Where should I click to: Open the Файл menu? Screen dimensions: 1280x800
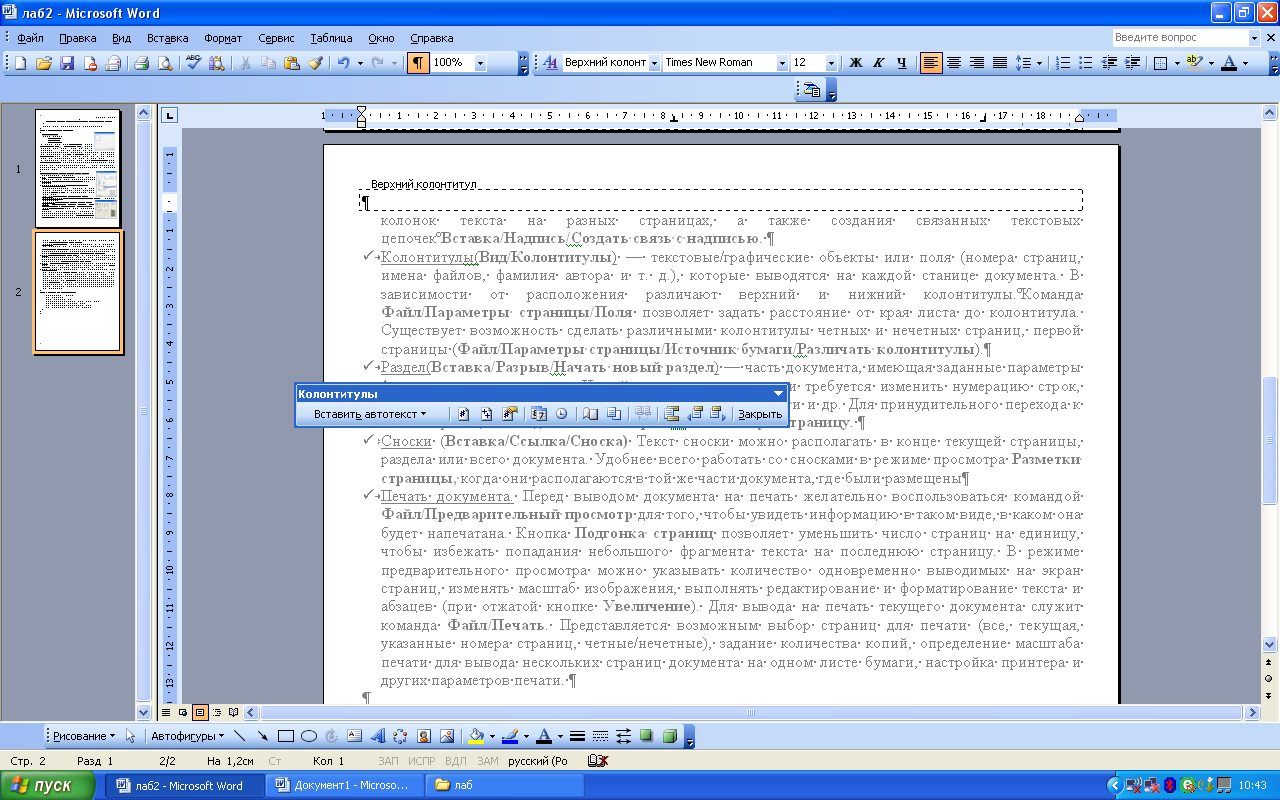click(x=30, y=38)
